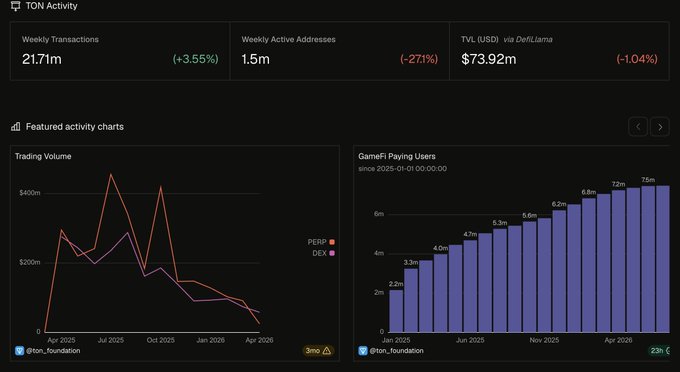Screen dimensions: 680x372
Task: Click the PERP legend label
Action: coord(317,242)
